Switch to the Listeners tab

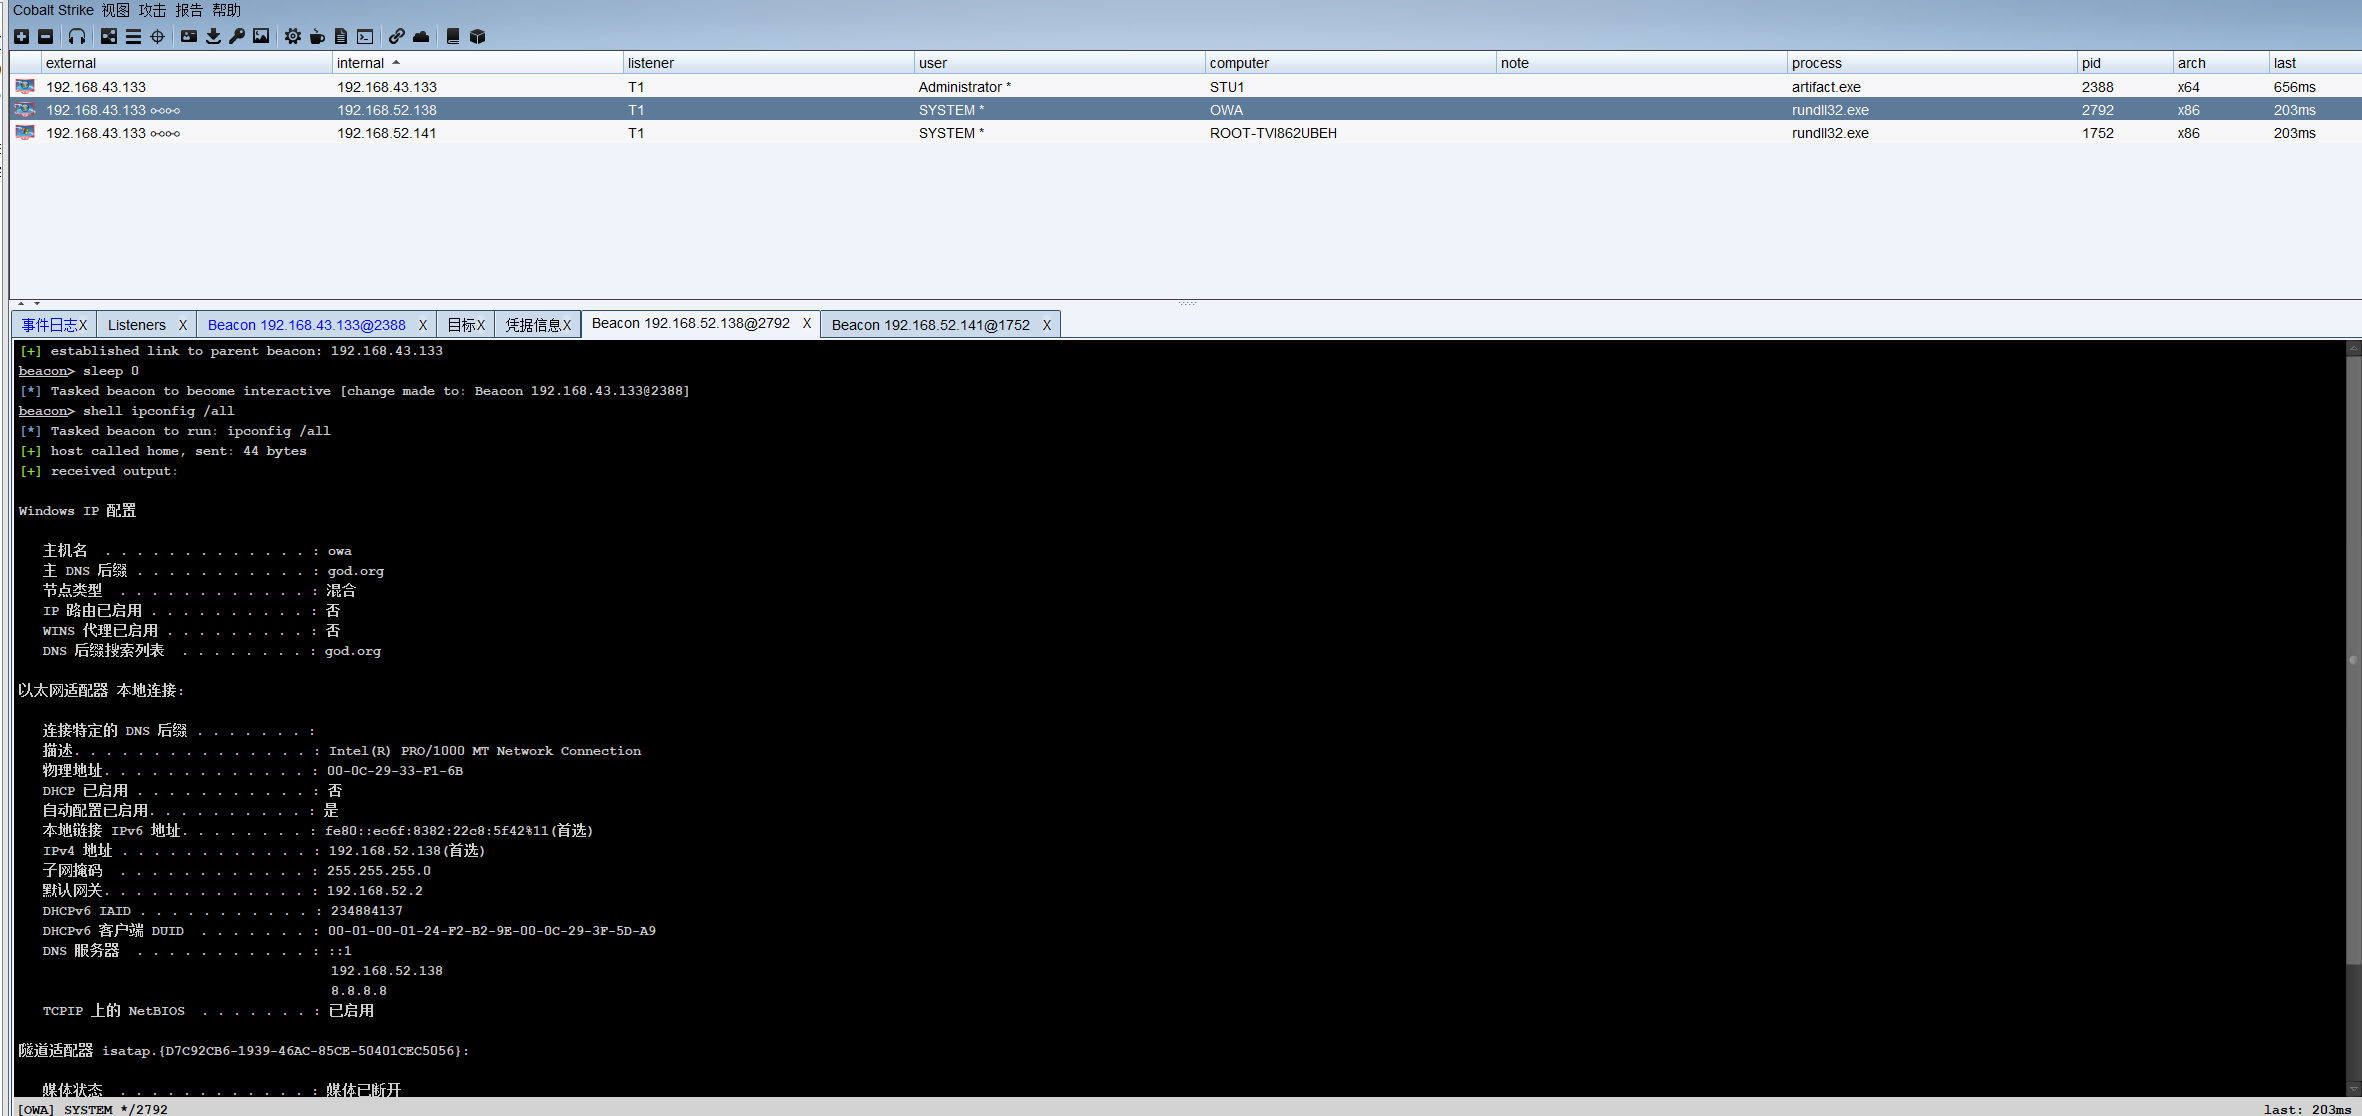click(137, 325)
